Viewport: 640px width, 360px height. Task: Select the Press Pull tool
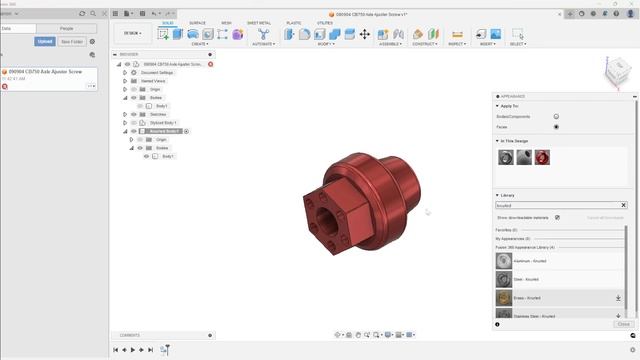(289, 34)
